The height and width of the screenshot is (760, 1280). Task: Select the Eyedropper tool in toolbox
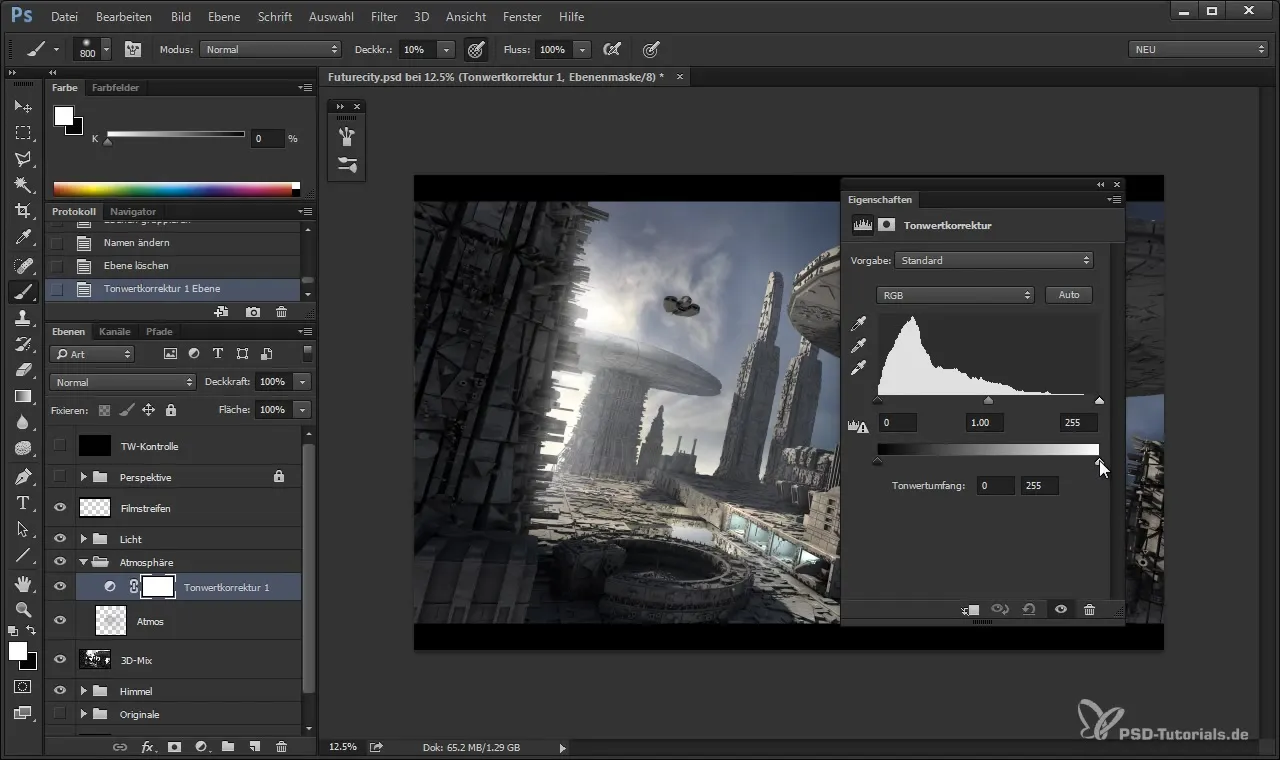click(x=23, y=238)
